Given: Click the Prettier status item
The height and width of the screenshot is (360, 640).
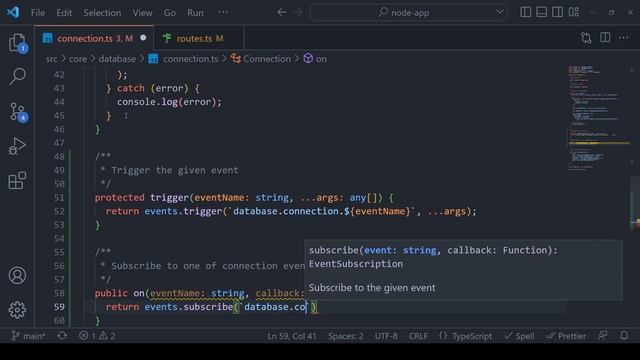Looking at the screenshot, I should (x=566, y=336).
